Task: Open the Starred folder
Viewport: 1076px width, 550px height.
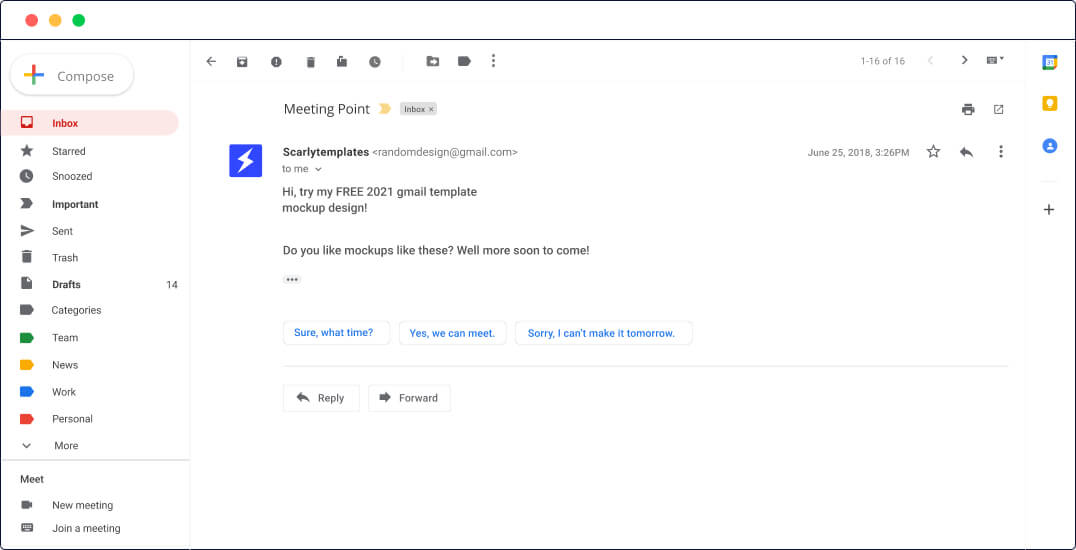Action: click(69, 151)
